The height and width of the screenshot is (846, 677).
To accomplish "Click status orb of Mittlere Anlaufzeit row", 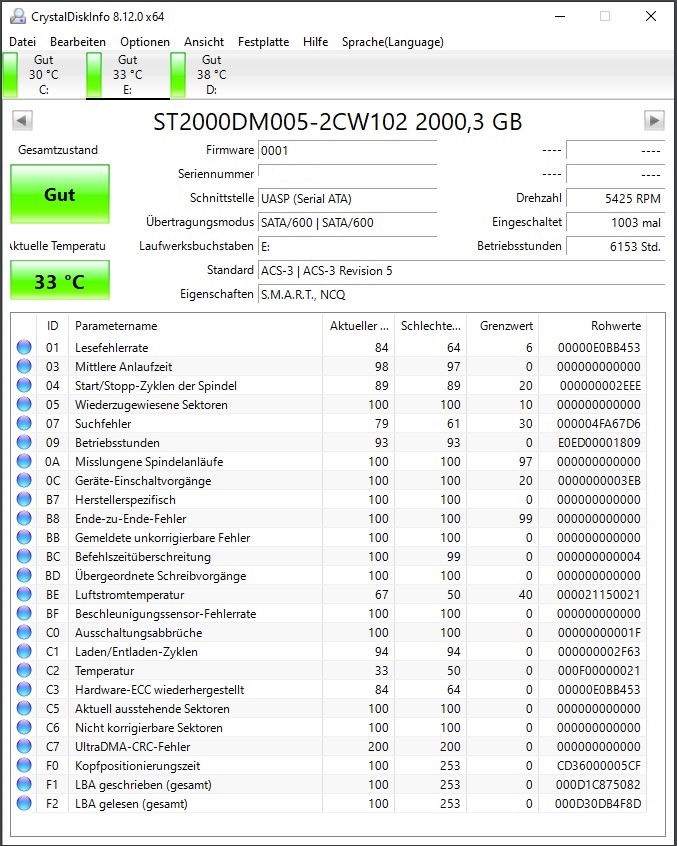I will [24, 366].
